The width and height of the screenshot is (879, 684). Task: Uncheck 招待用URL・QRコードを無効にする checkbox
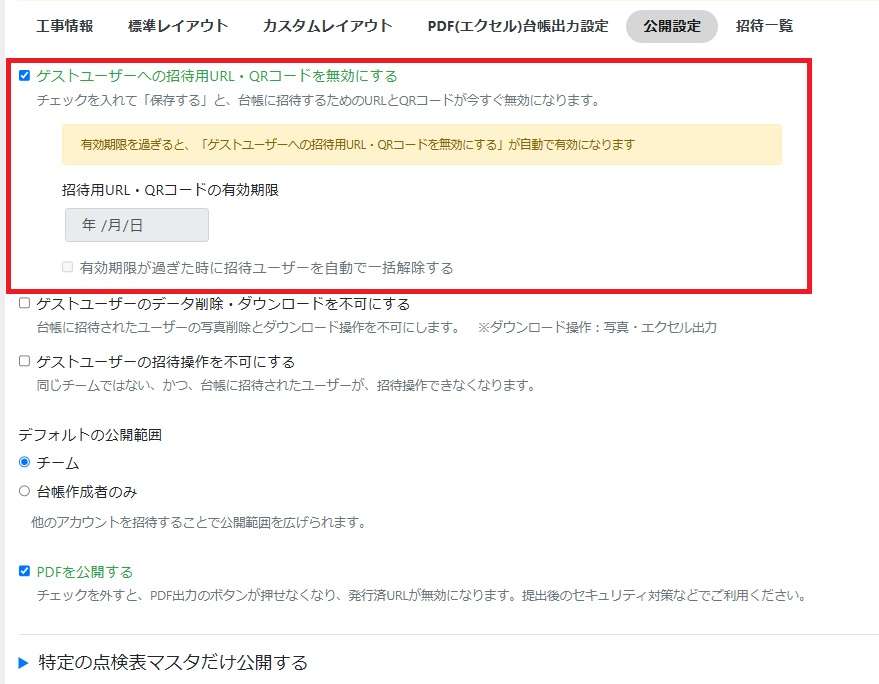tap(24, 75)
